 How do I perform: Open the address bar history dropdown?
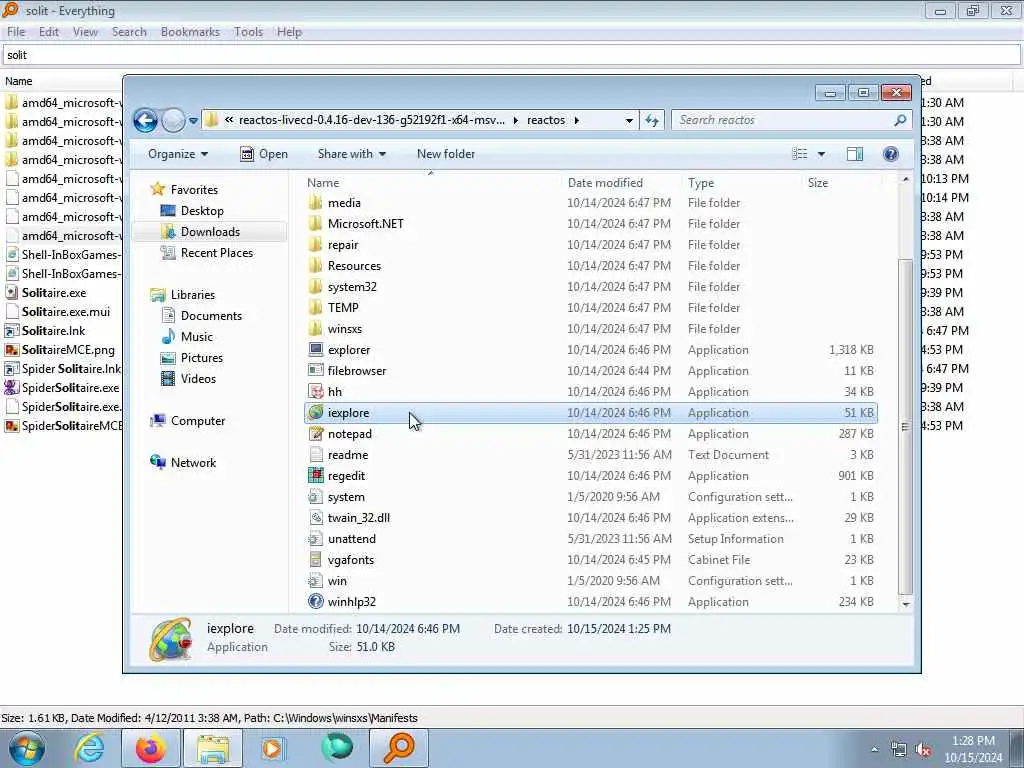pos(629,121)
